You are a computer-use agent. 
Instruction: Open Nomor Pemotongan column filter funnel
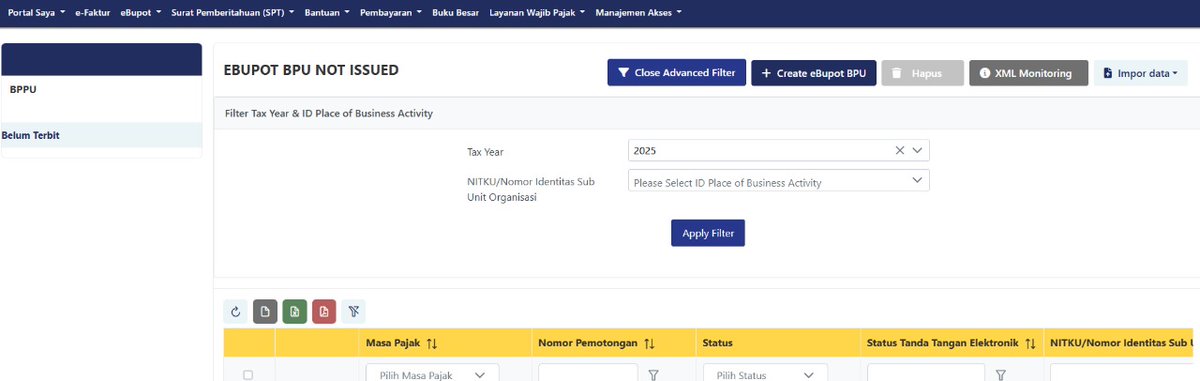point(654,375)
